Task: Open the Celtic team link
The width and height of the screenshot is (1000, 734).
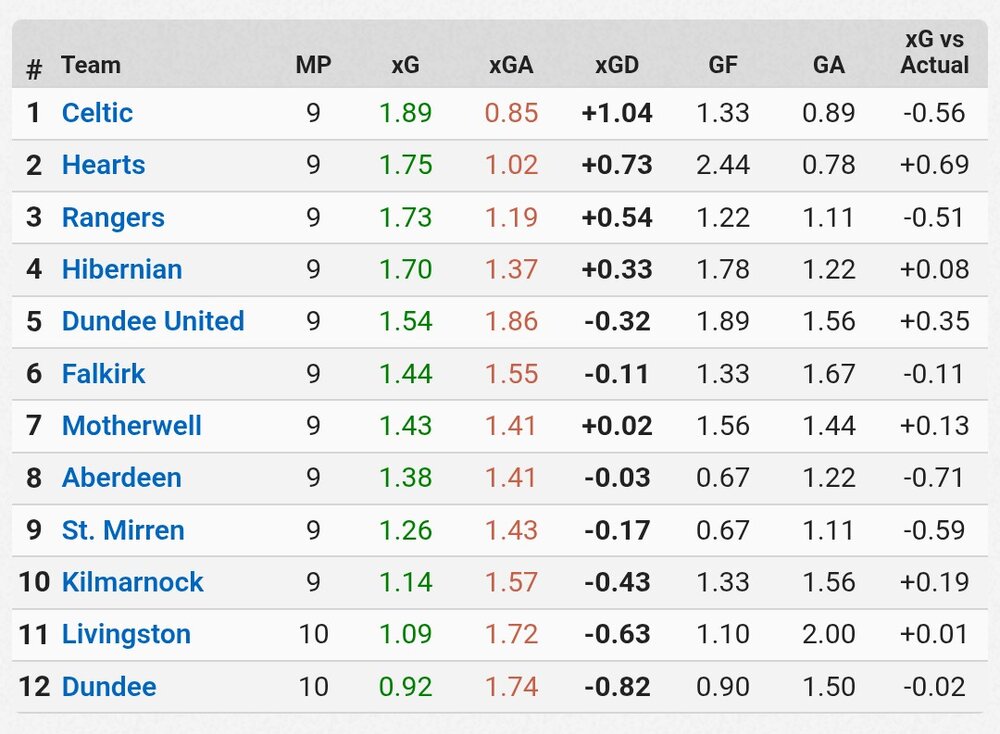Action: click(x=97, y=113)
